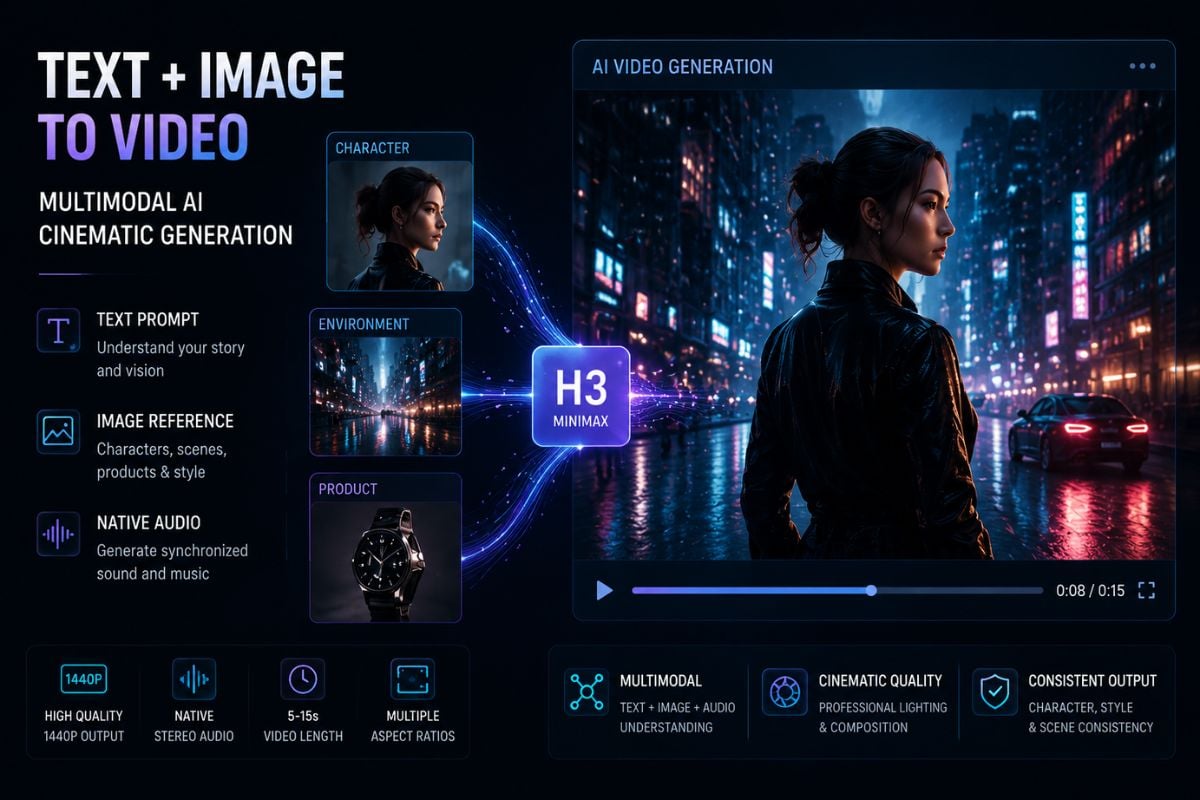Click the MULTIMODAL feature heading
The image size is (1200, 800).
click(x=661, y=681)
